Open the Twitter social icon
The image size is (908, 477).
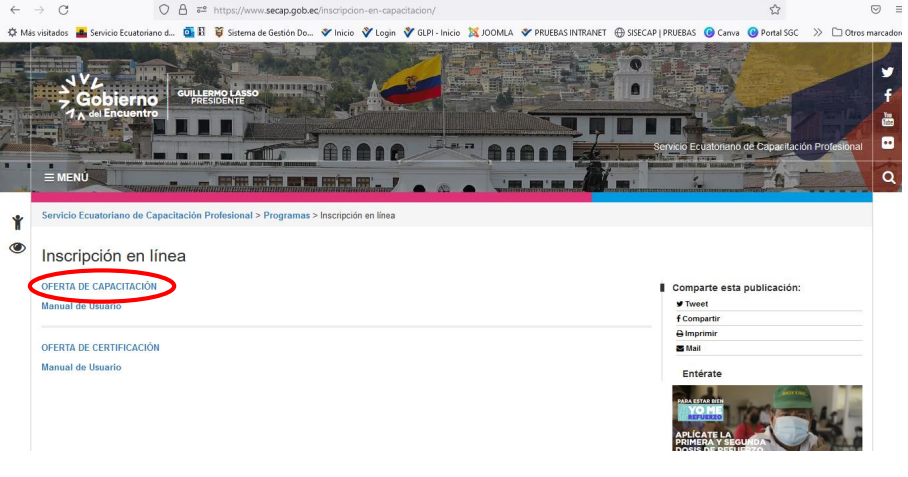pyautogui.click(x=887, y=72)
